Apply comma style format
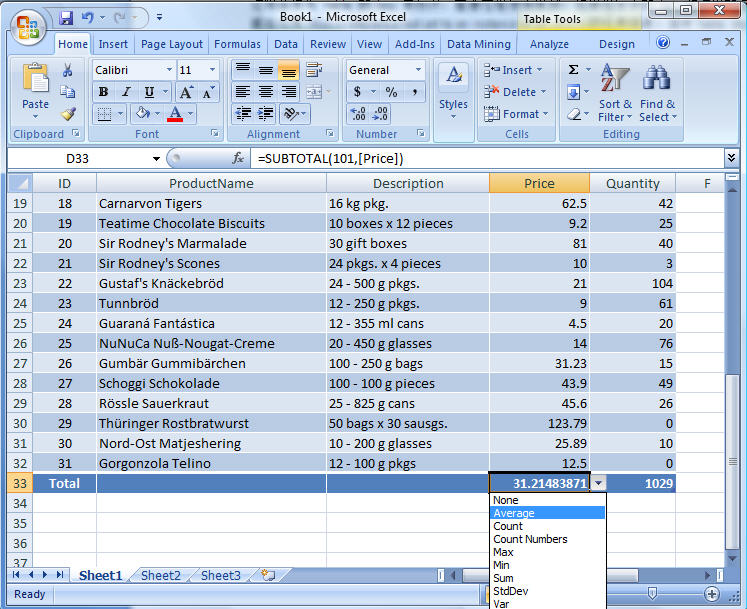This screenshot has height=609, width=747. pos(414,92)
